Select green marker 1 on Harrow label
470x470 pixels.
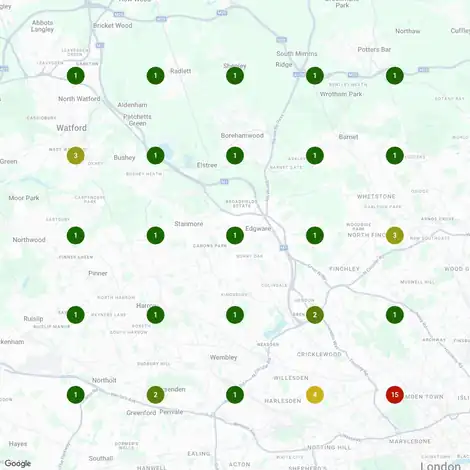pos(155,315)
